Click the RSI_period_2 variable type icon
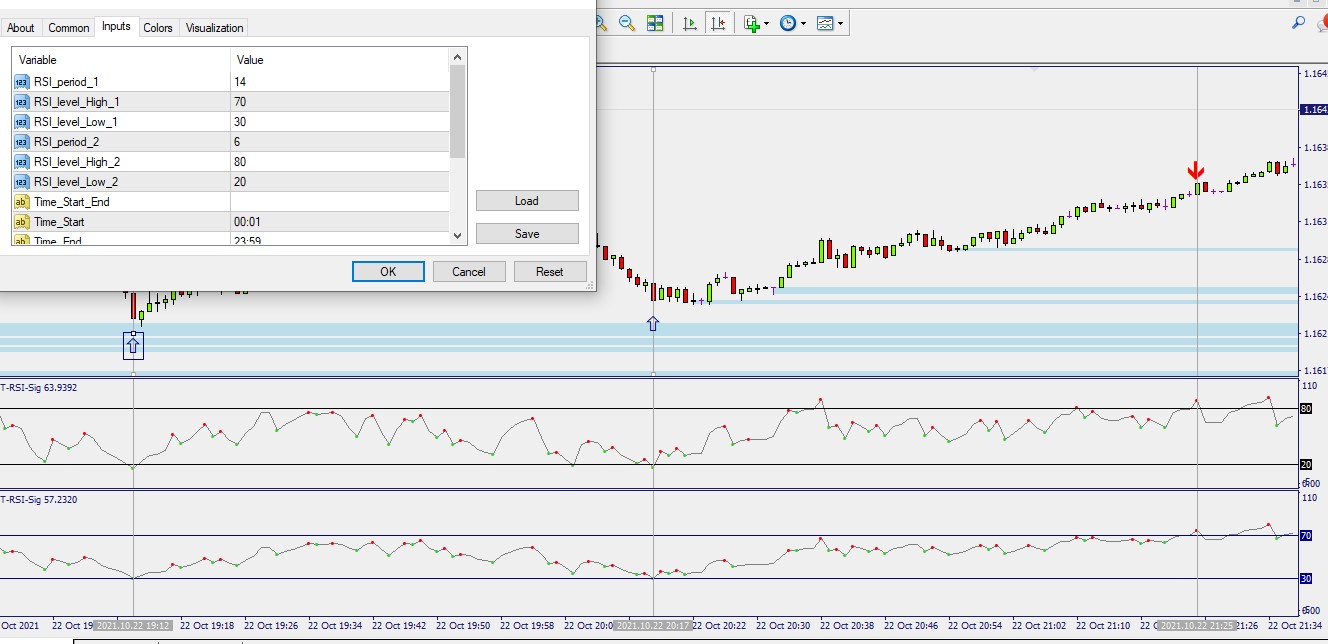 [21, 142]
